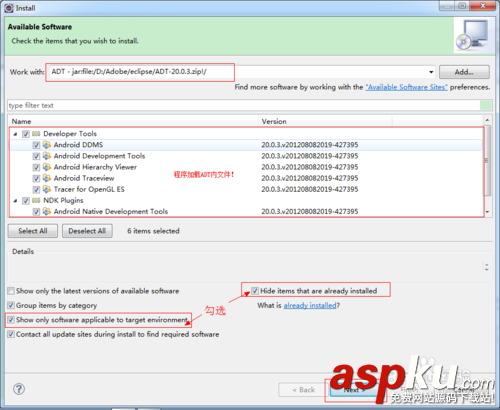Uncheck the NDK Plugins category checkbox
This screenshot has height=410, width=500.
click(26, 201)
